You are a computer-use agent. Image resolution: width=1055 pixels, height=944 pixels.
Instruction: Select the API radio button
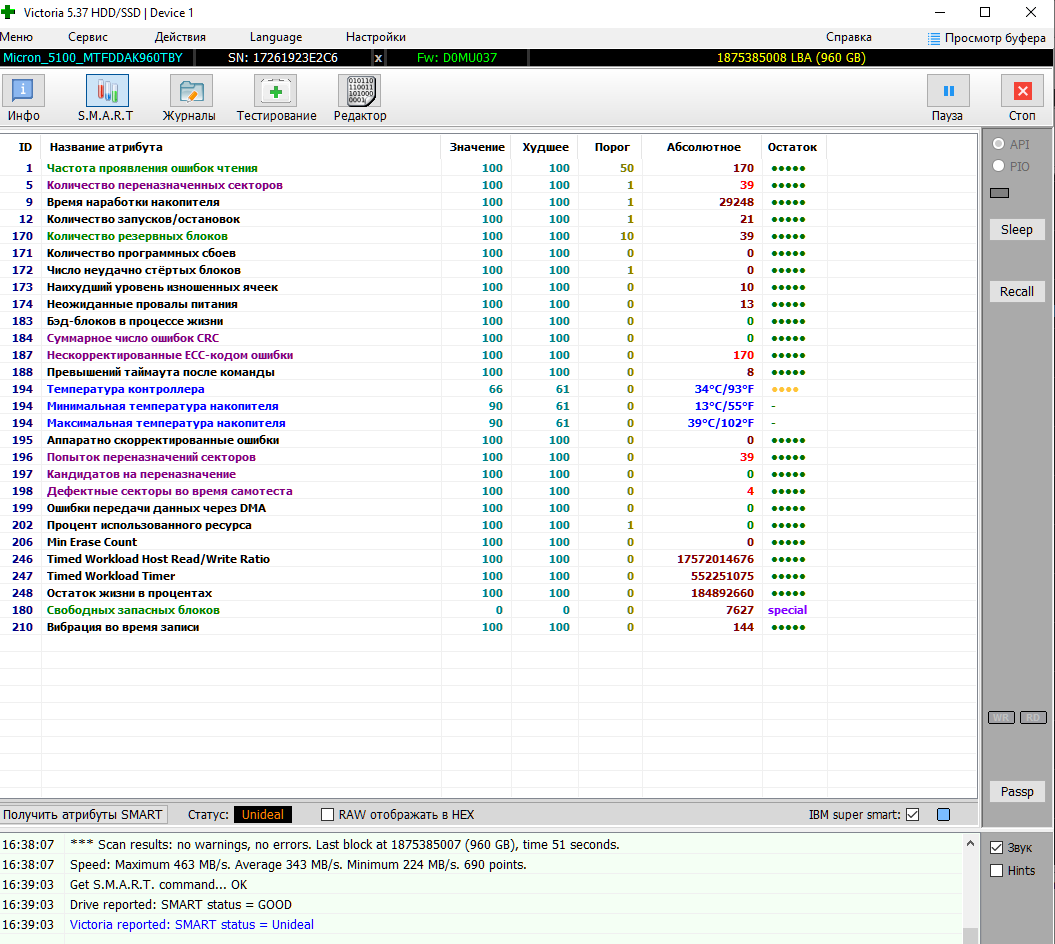pos(998,144)
